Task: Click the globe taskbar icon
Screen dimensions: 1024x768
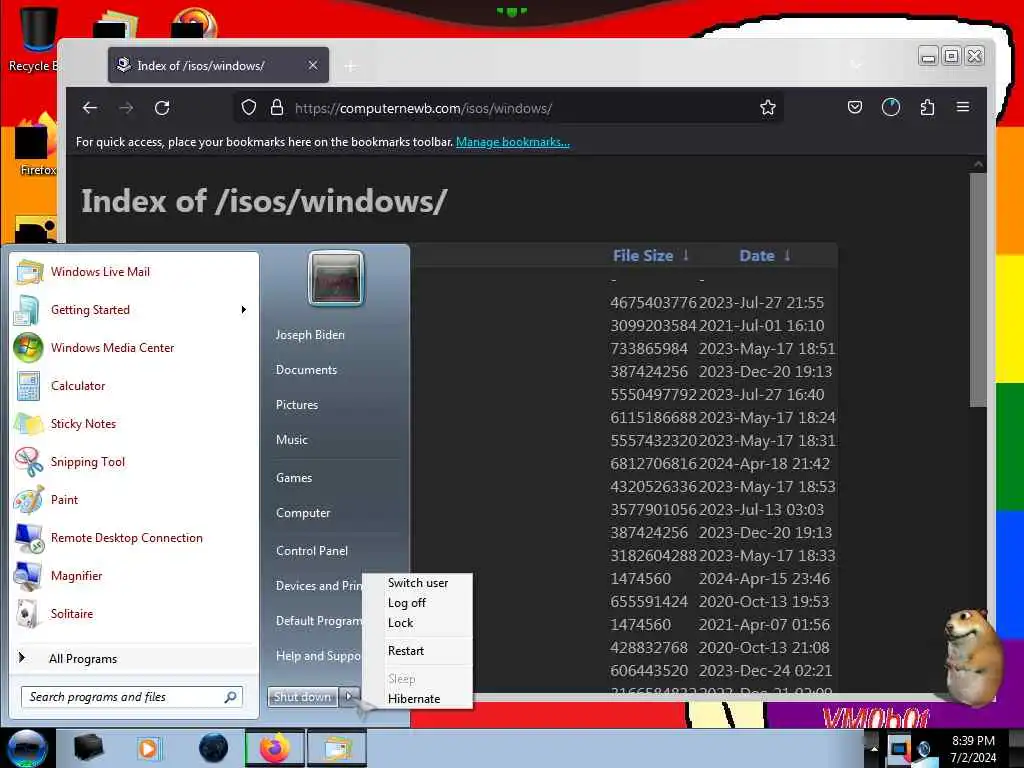Action: [x=213, y=748]
